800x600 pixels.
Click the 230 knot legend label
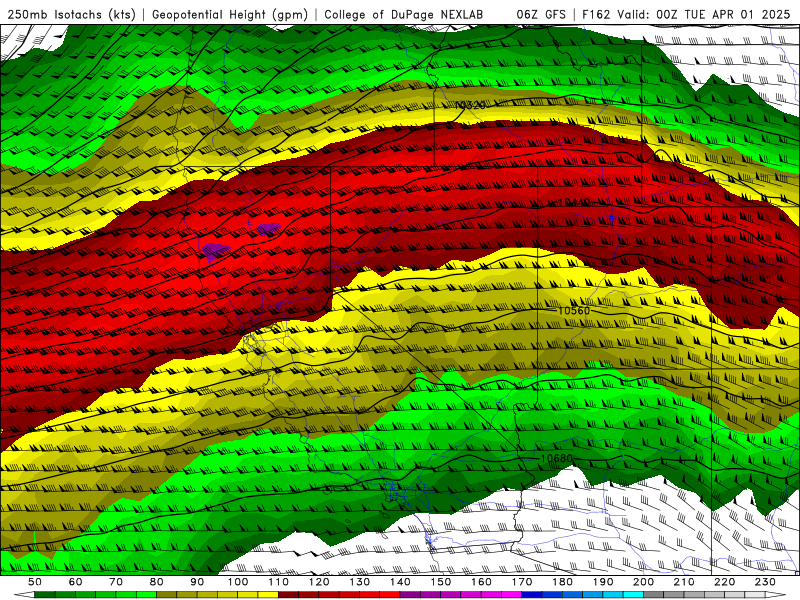tap(765, 582)
